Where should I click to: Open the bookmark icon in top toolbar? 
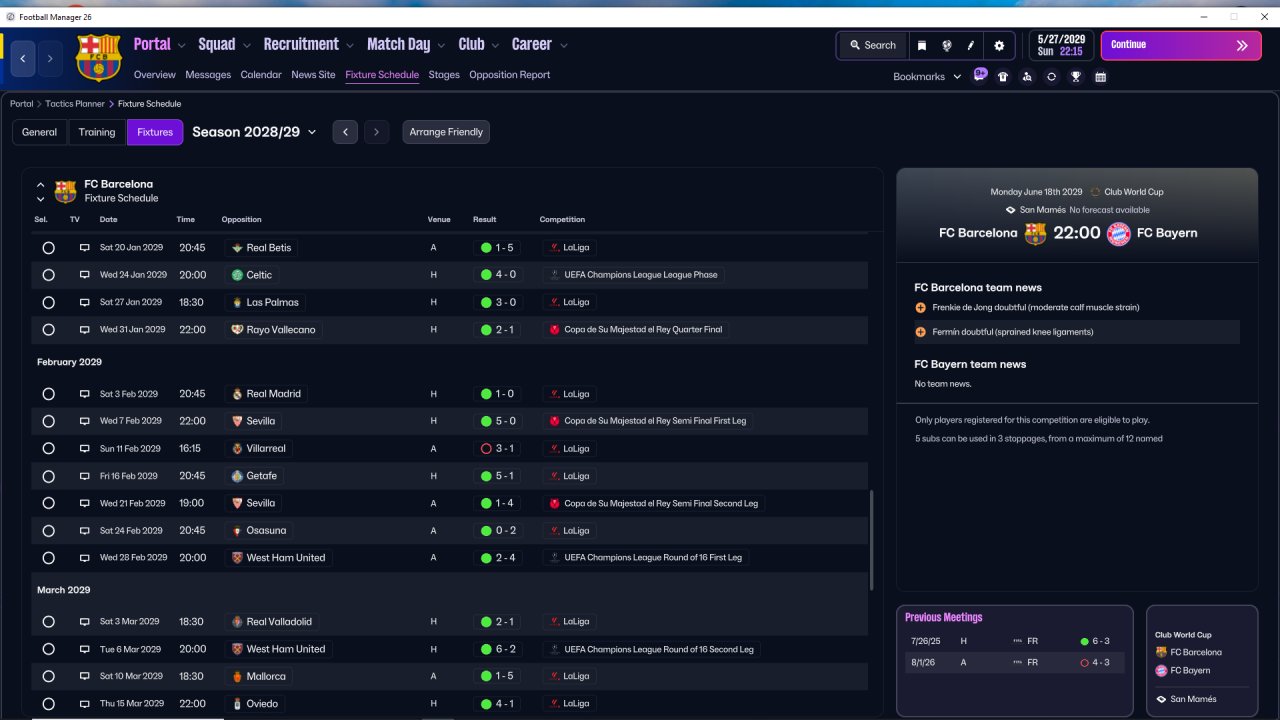(922, 45)
